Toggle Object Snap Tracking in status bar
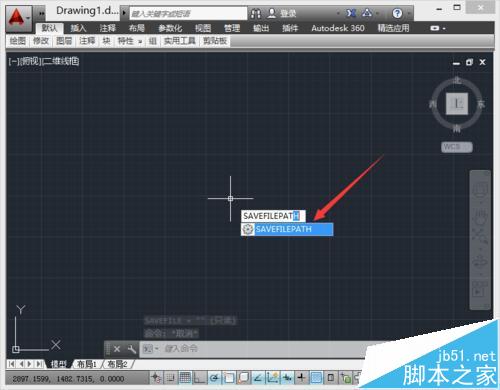 coord(258,378)
